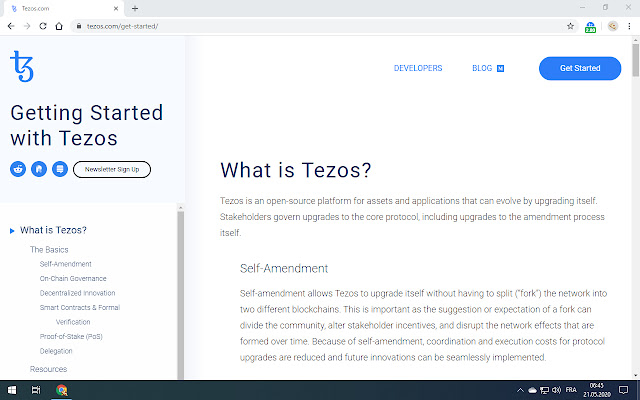Jump to Decentralized Innovation in sidebar

pos(78,293)
